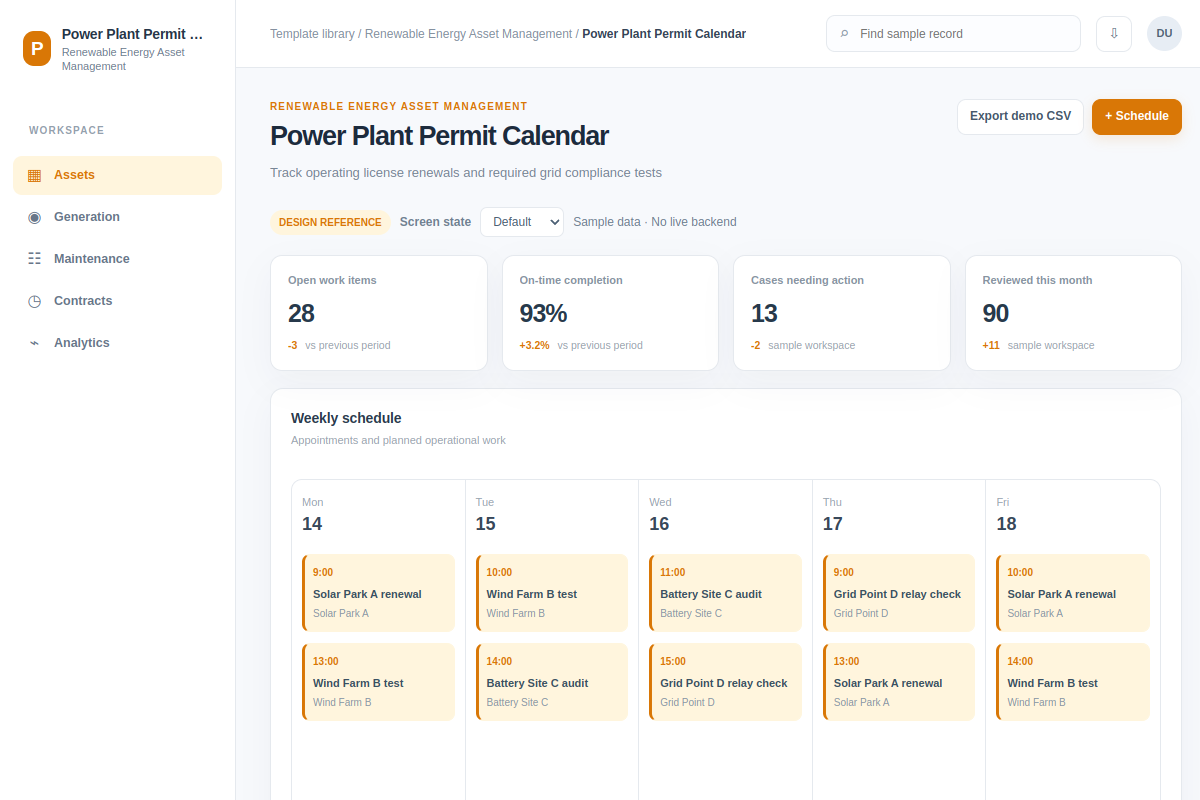
Task: Click Sample data · No live backend note
Action: (655, 222)
